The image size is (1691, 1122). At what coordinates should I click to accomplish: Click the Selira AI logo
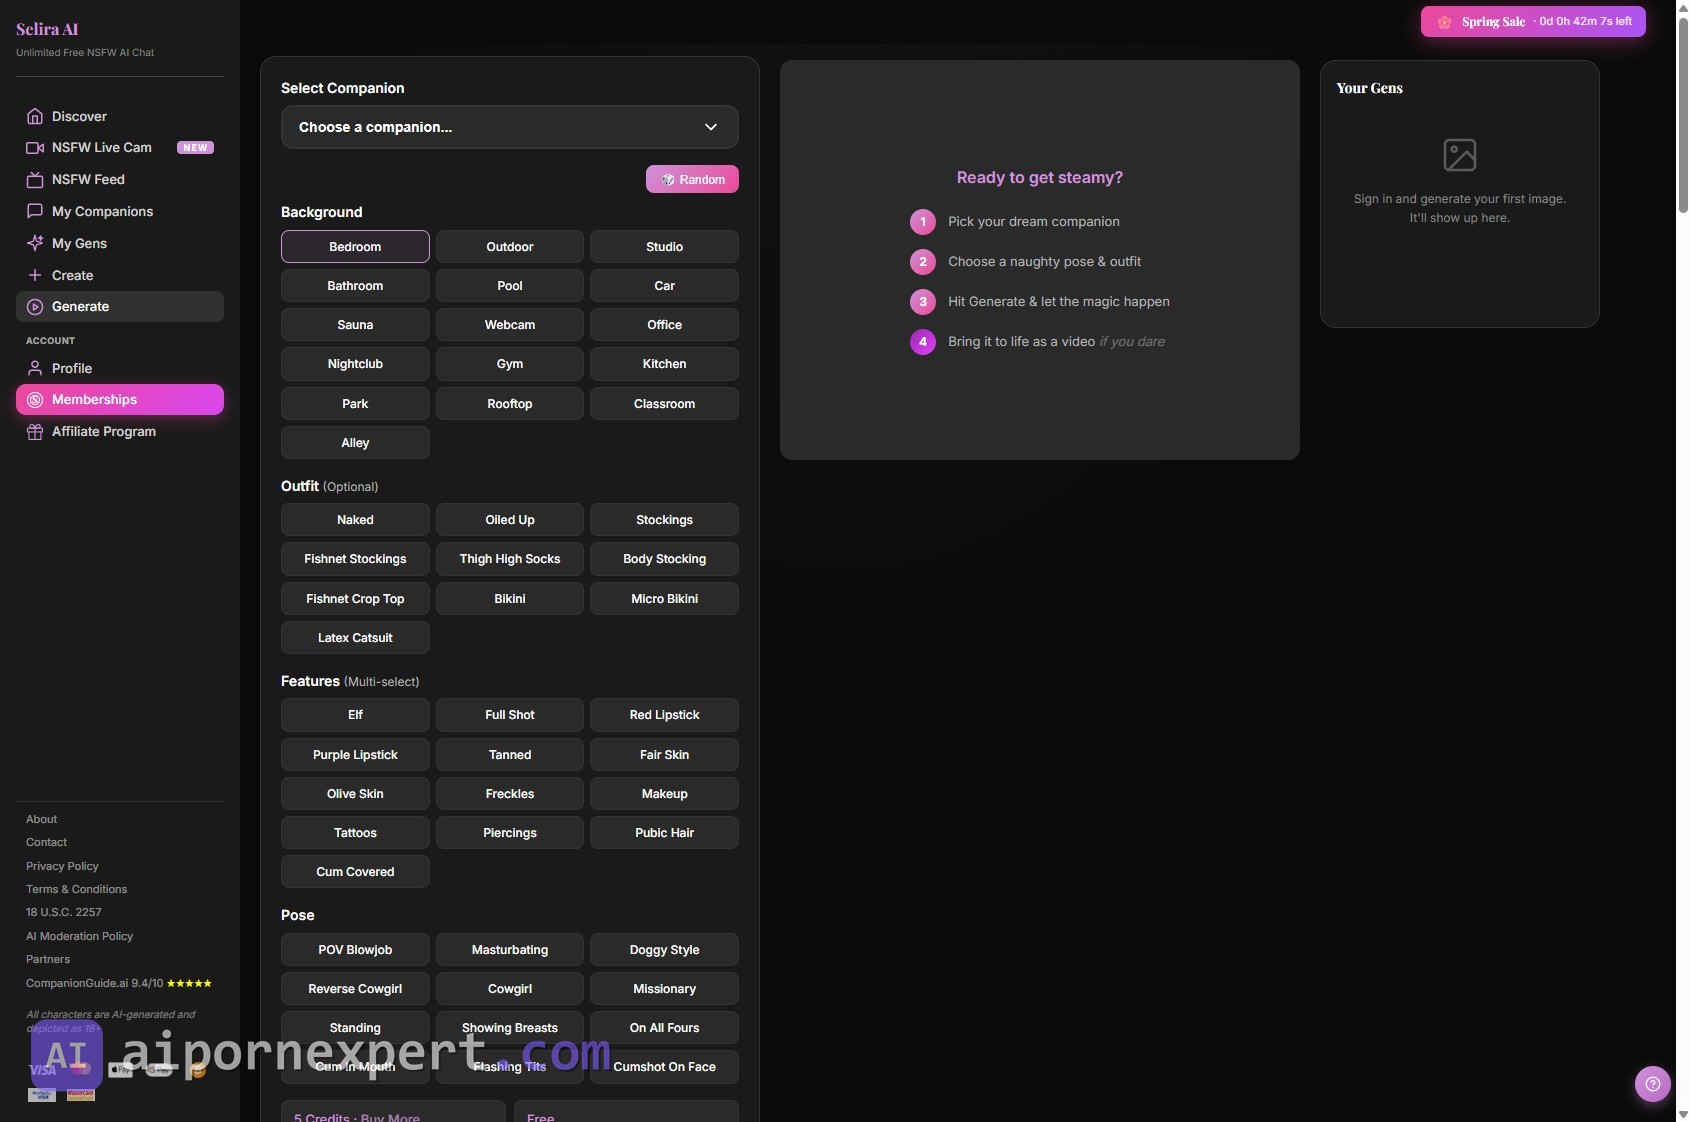47,29
